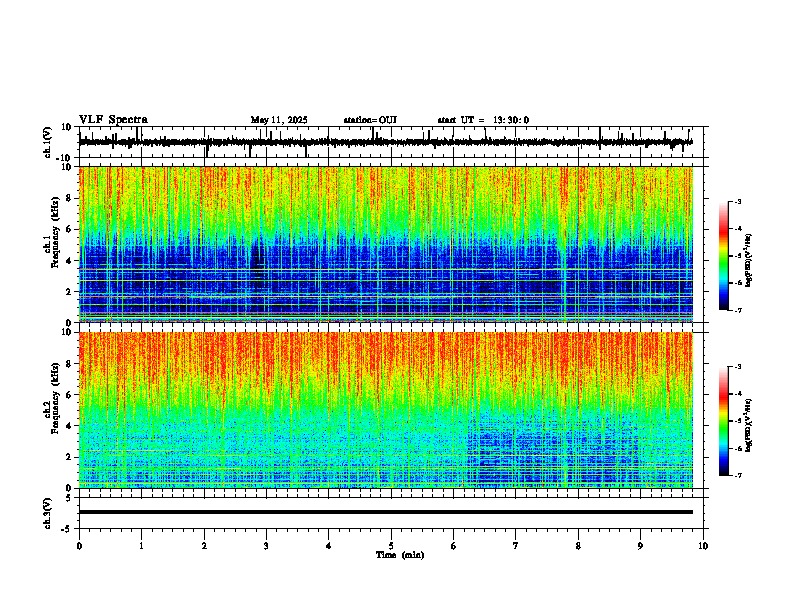
Task: Click the "5" tick on the time axis
Action: pos(391,546)
